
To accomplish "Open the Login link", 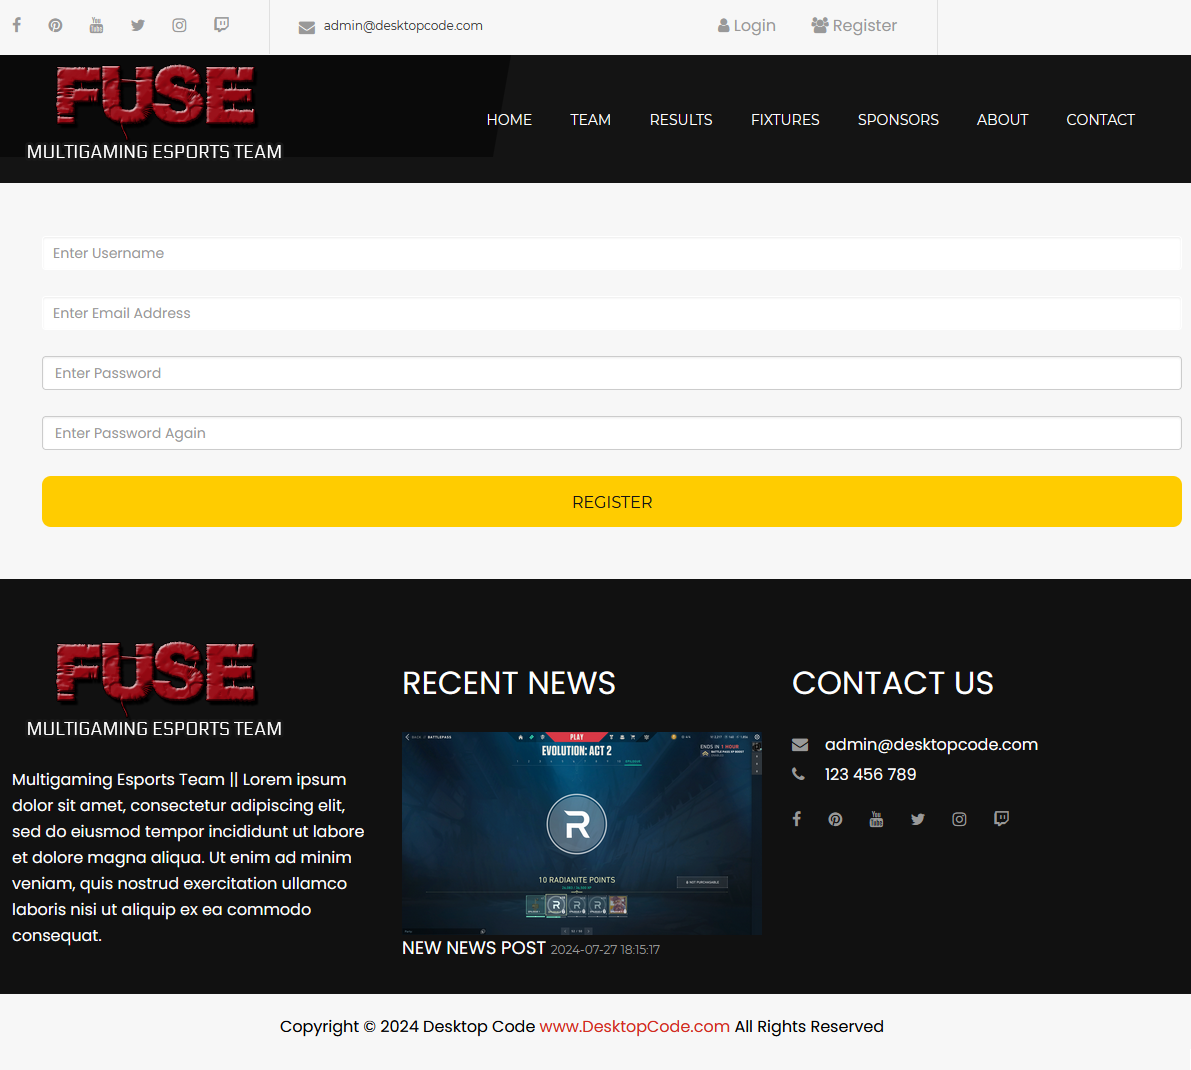I will [x=747, y=25].
